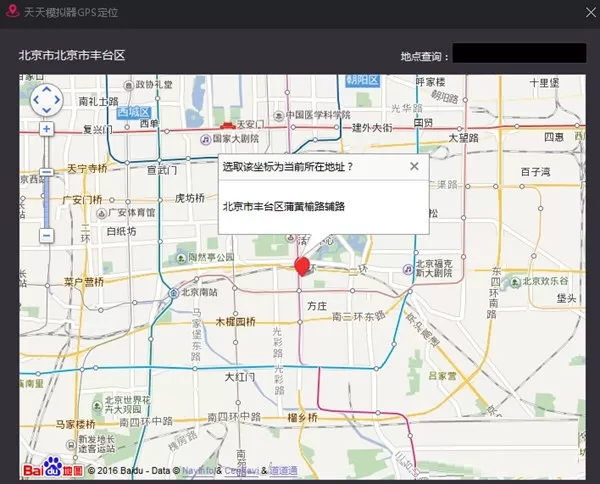Click the 呼家楼 map label

[x=430, y=82]
